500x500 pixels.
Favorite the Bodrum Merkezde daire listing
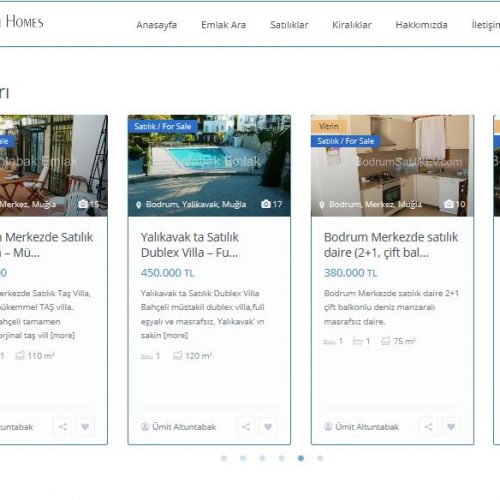pyautogui.click(x=451, y=426)
